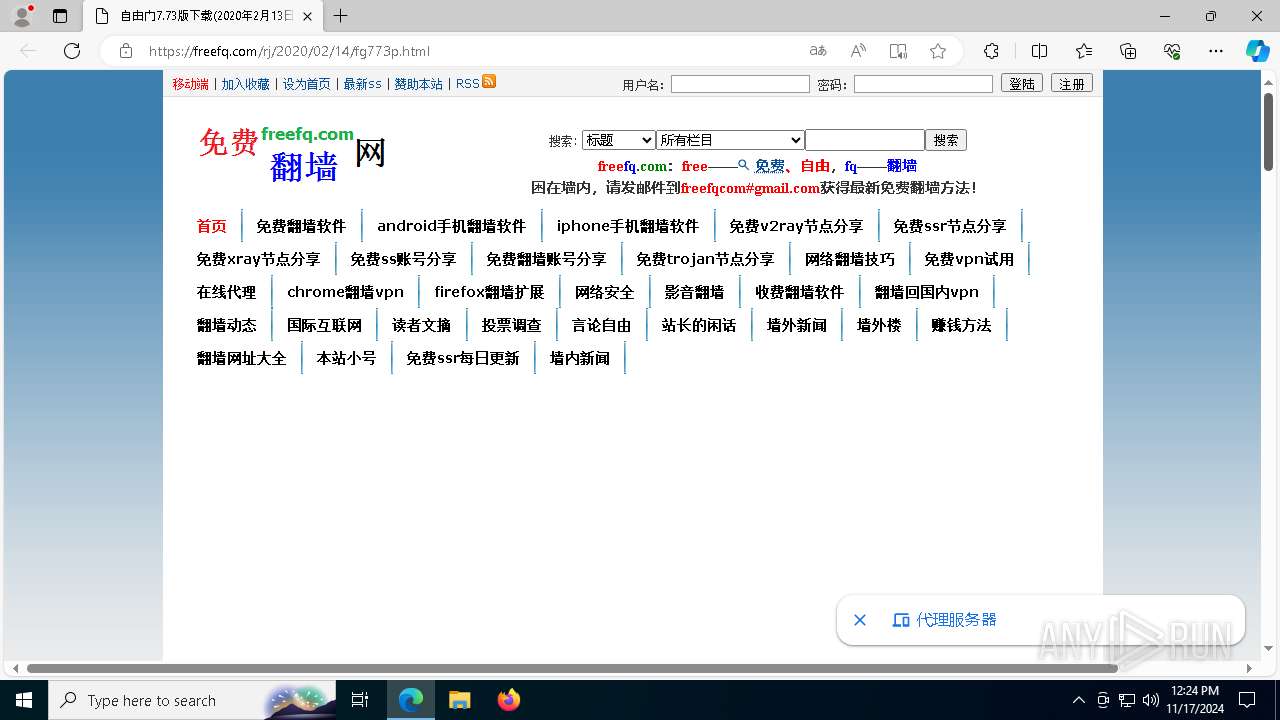Screen dimensions: 1280x720
Task: Open File Explorer on taskbar
Action: click(459, 700)
